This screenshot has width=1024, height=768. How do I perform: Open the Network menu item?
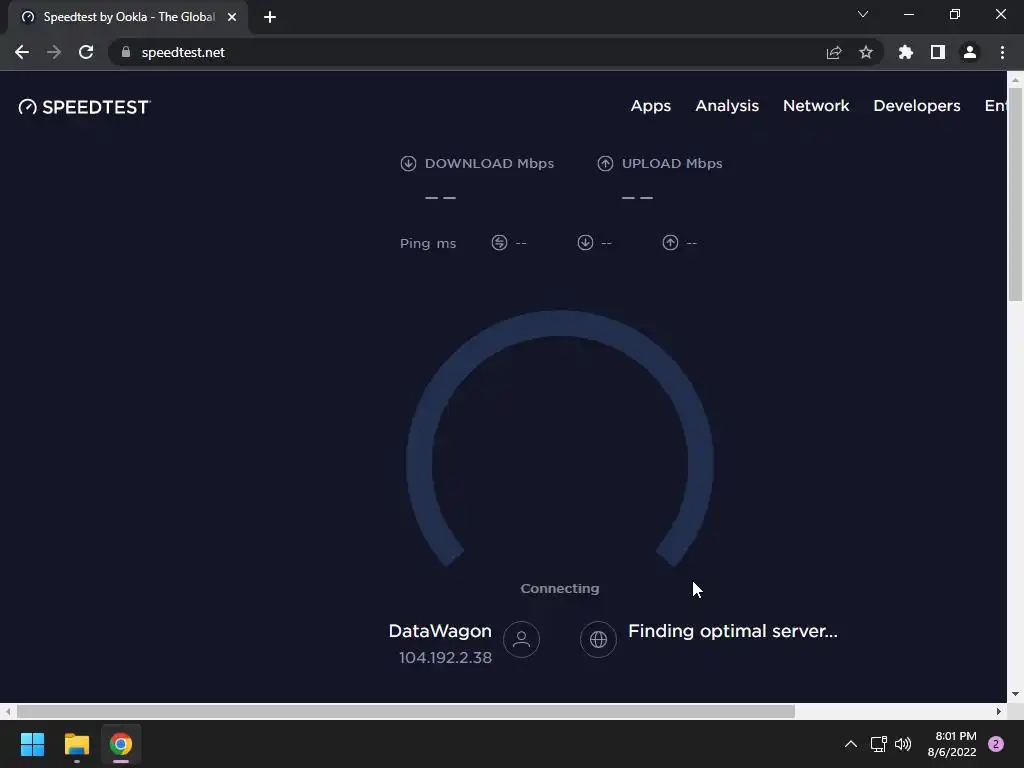pos(816,106)
